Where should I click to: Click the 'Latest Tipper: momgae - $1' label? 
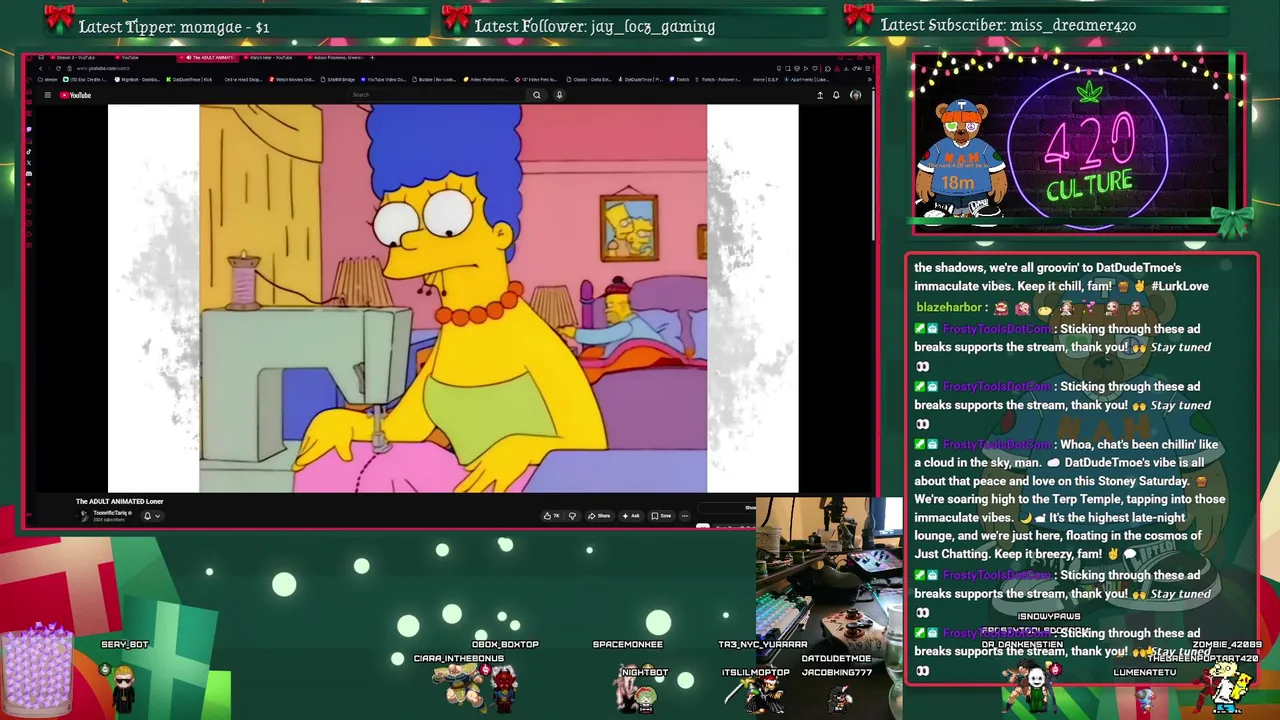(174, 27)
